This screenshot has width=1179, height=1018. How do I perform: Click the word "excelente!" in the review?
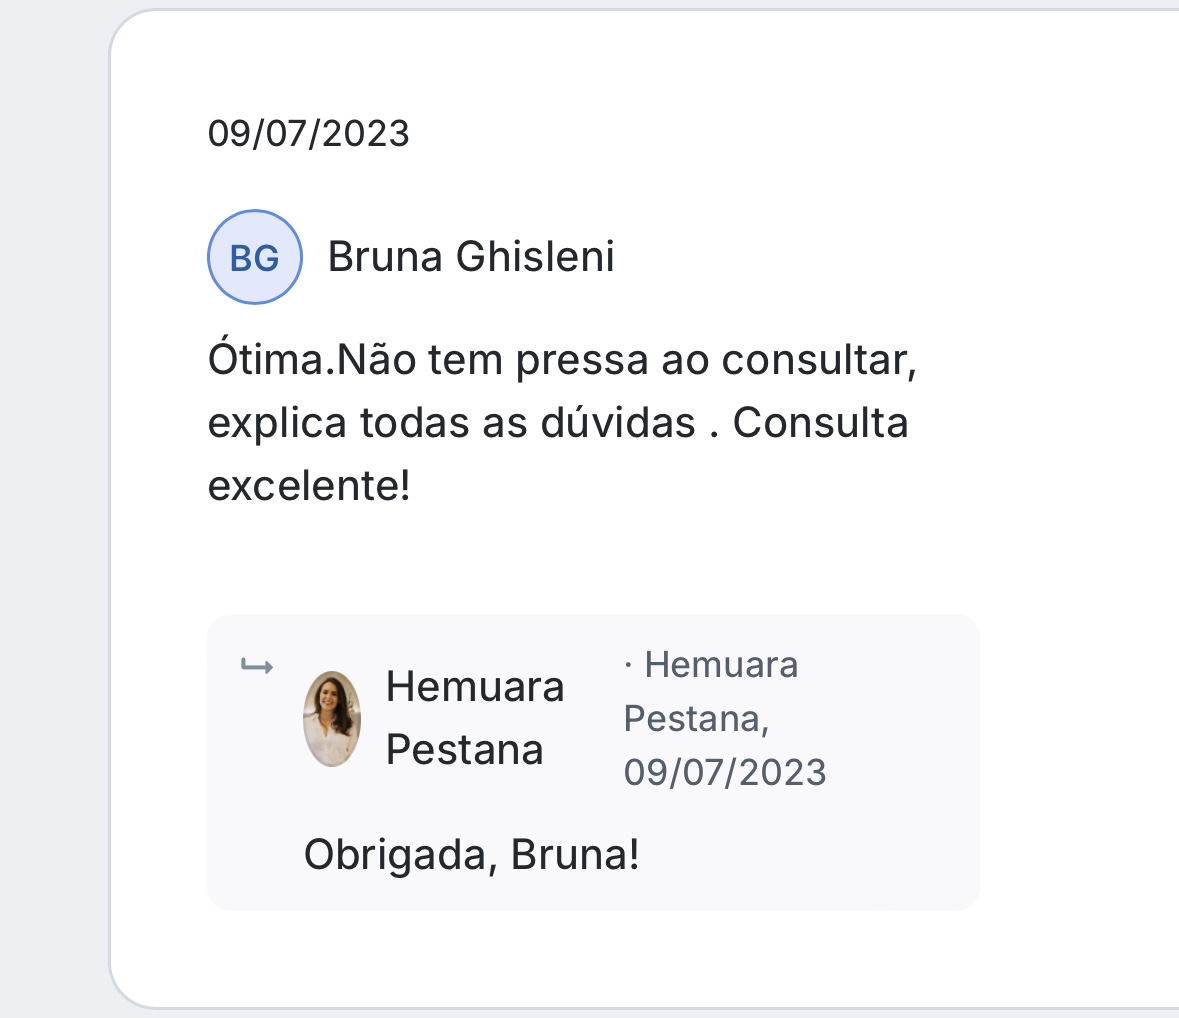[309, 486]
